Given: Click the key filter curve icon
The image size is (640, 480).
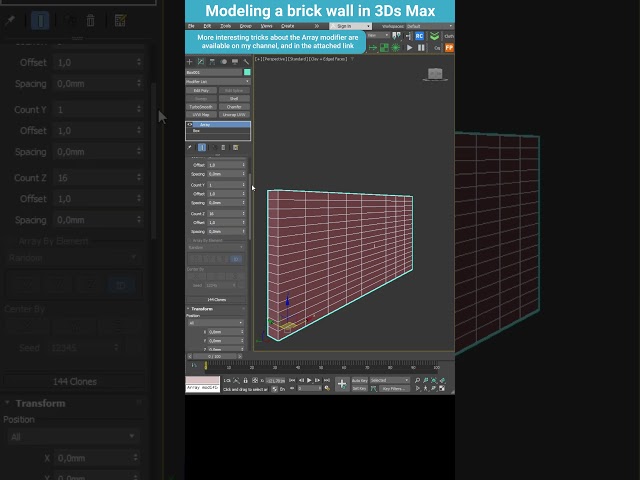Looking at the screenshot, I should coord(373,389).
